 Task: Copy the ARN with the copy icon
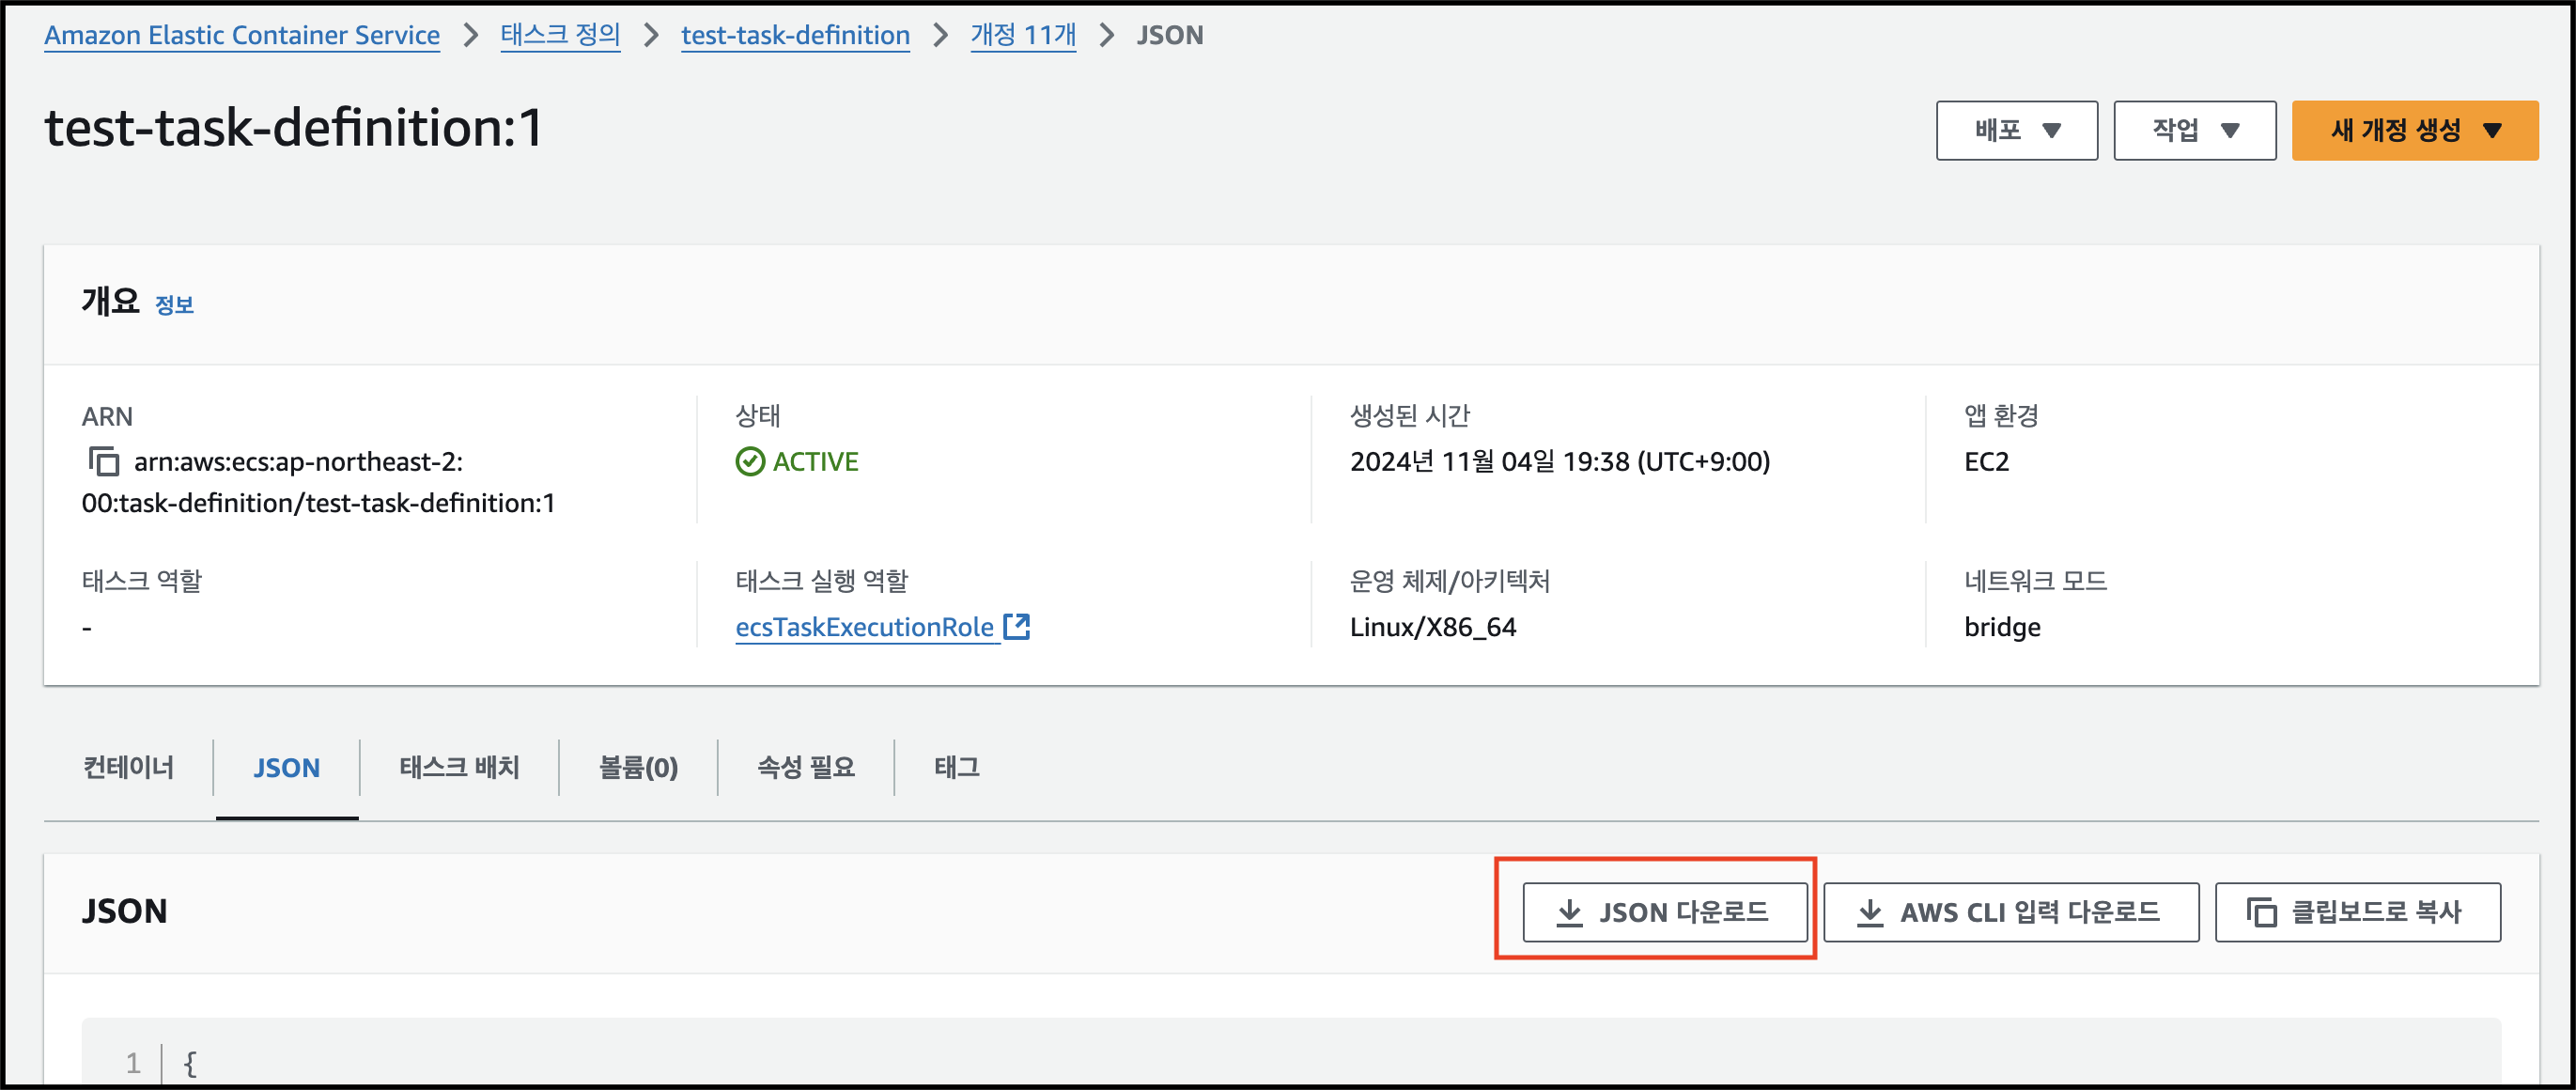coord(104,462)
